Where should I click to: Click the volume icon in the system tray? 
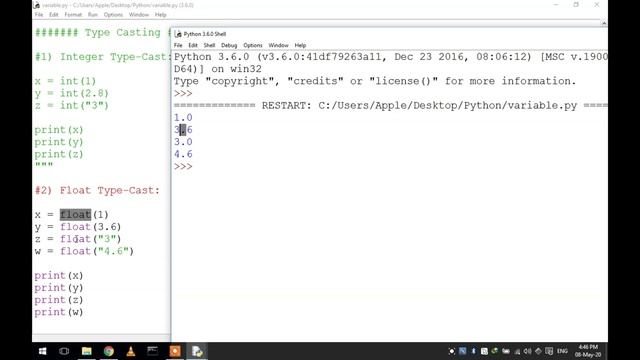(x=527, y=351)
